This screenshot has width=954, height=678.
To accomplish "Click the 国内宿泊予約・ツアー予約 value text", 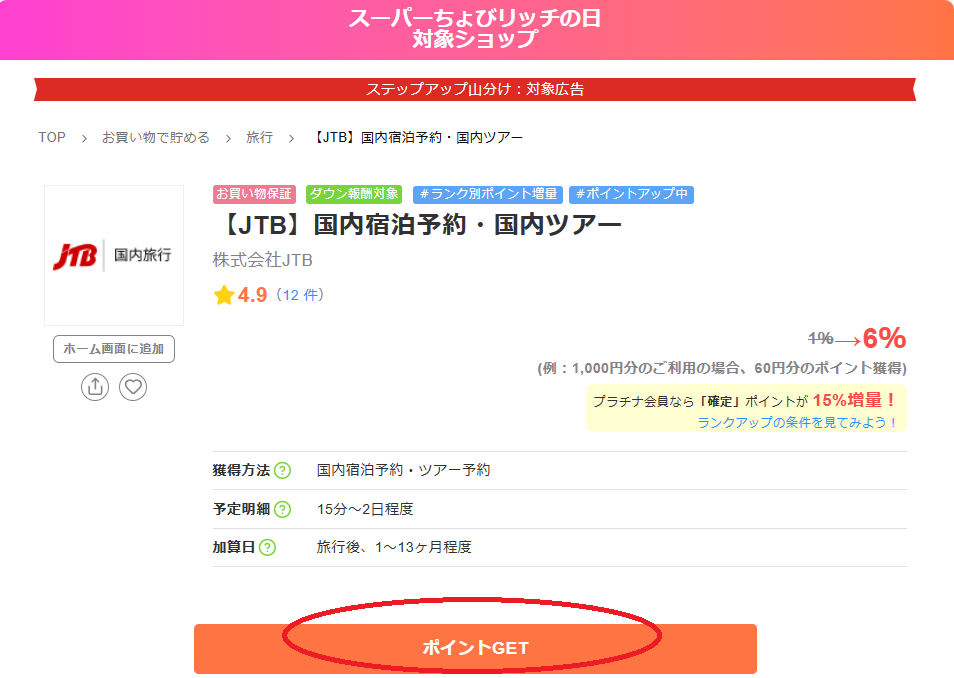I will click(403, 470).
